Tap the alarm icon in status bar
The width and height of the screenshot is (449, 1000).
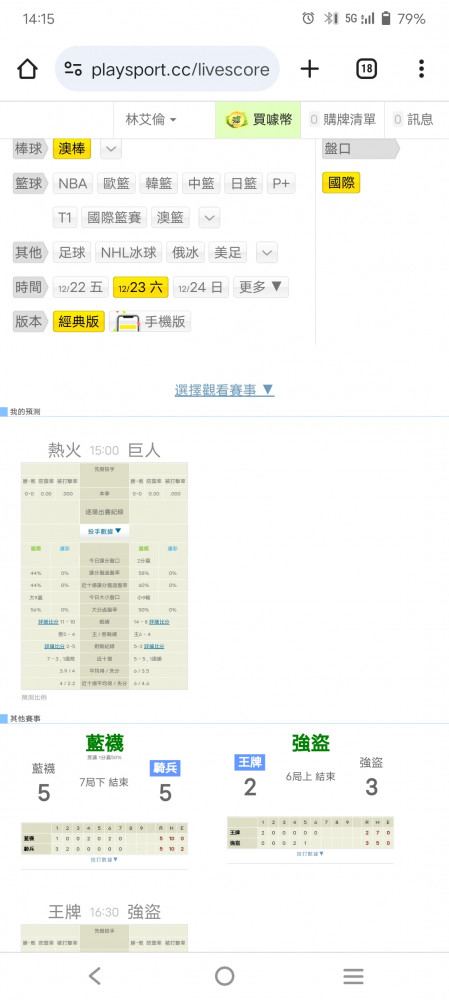click(x=308, y=18)
